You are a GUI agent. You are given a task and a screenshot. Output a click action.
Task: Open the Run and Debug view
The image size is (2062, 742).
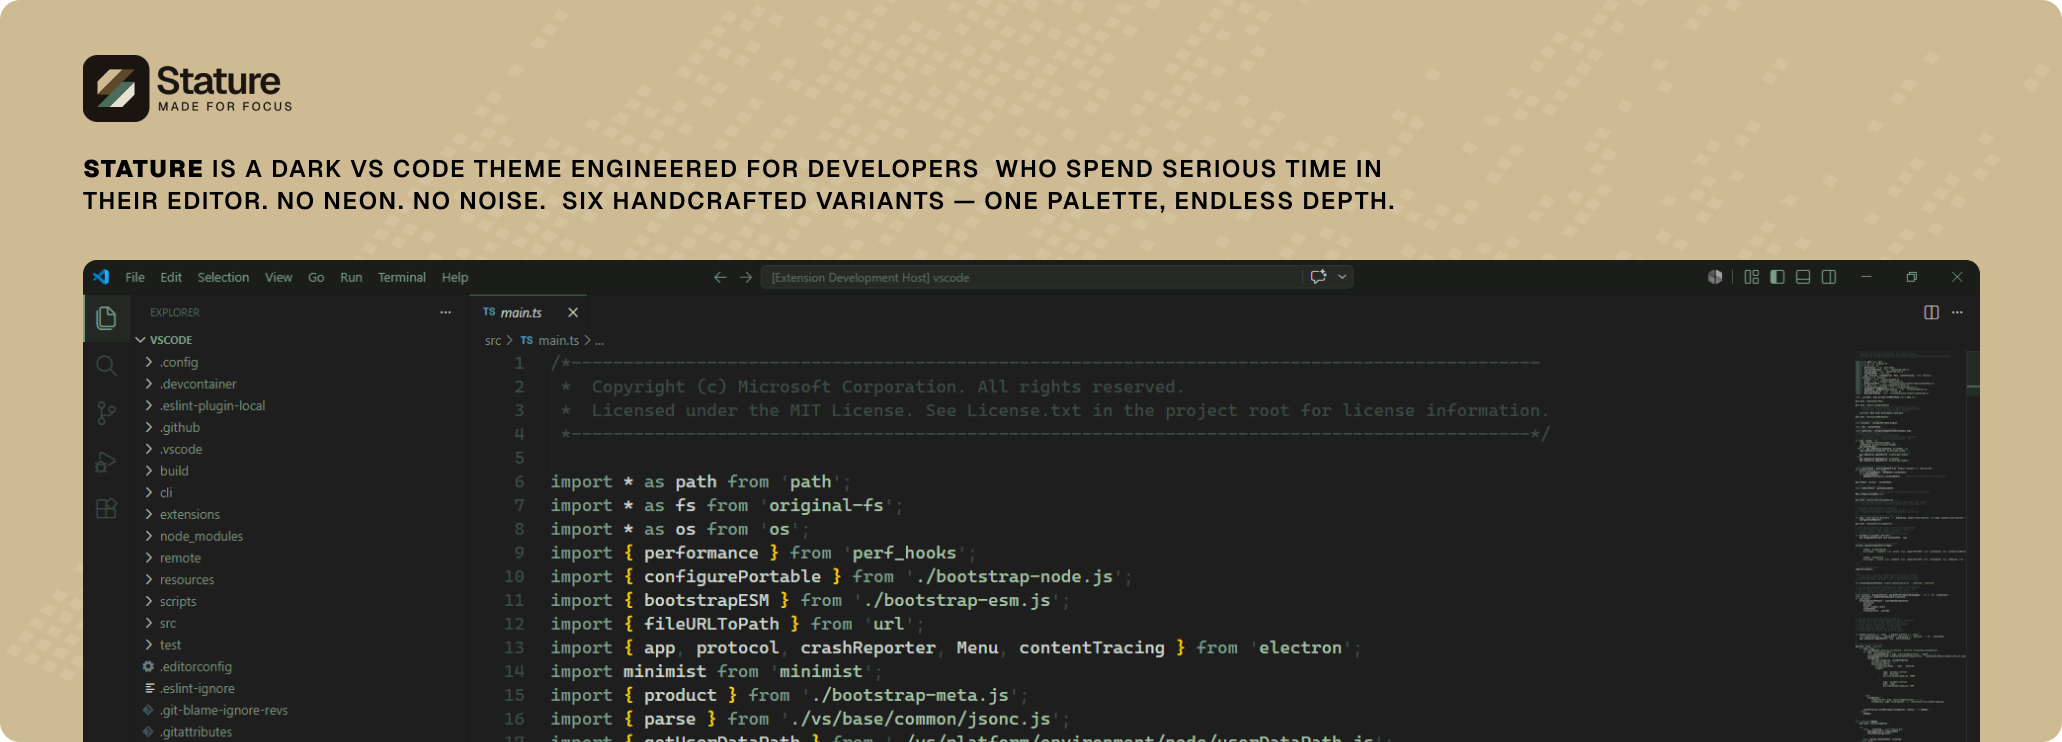(106, 461)
